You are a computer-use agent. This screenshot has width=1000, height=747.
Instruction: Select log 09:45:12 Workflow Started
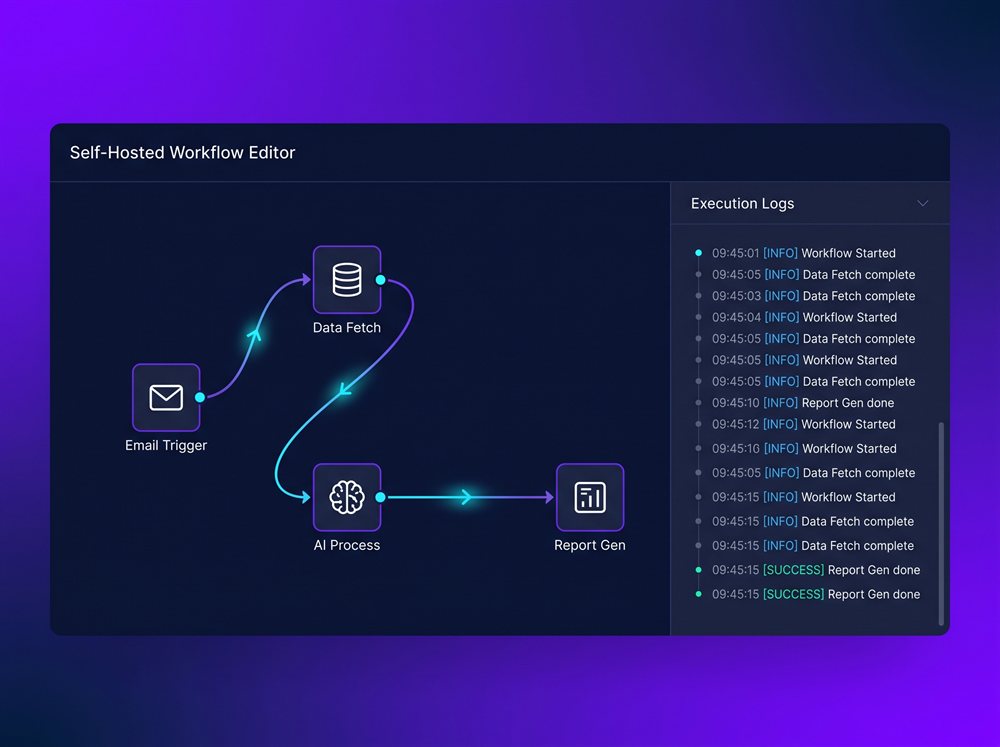pos(804,424)
